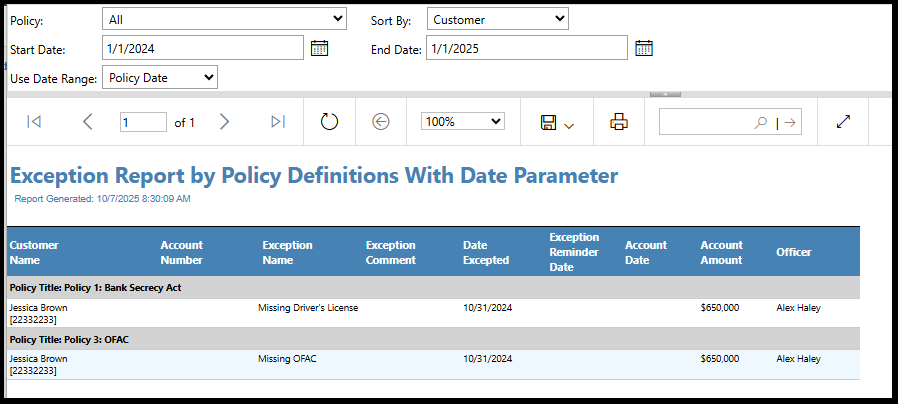Click the Start Date text field

click(202, 48)
